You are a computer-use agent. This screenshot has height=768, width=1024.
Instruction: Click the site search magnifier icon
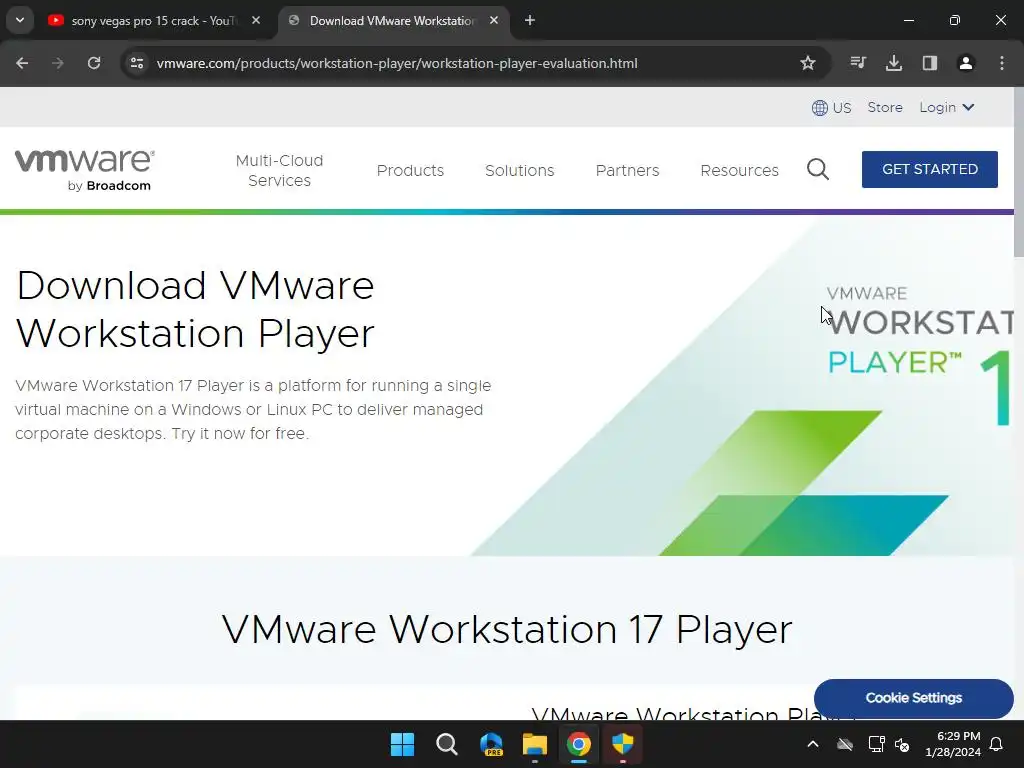[818, 170]
